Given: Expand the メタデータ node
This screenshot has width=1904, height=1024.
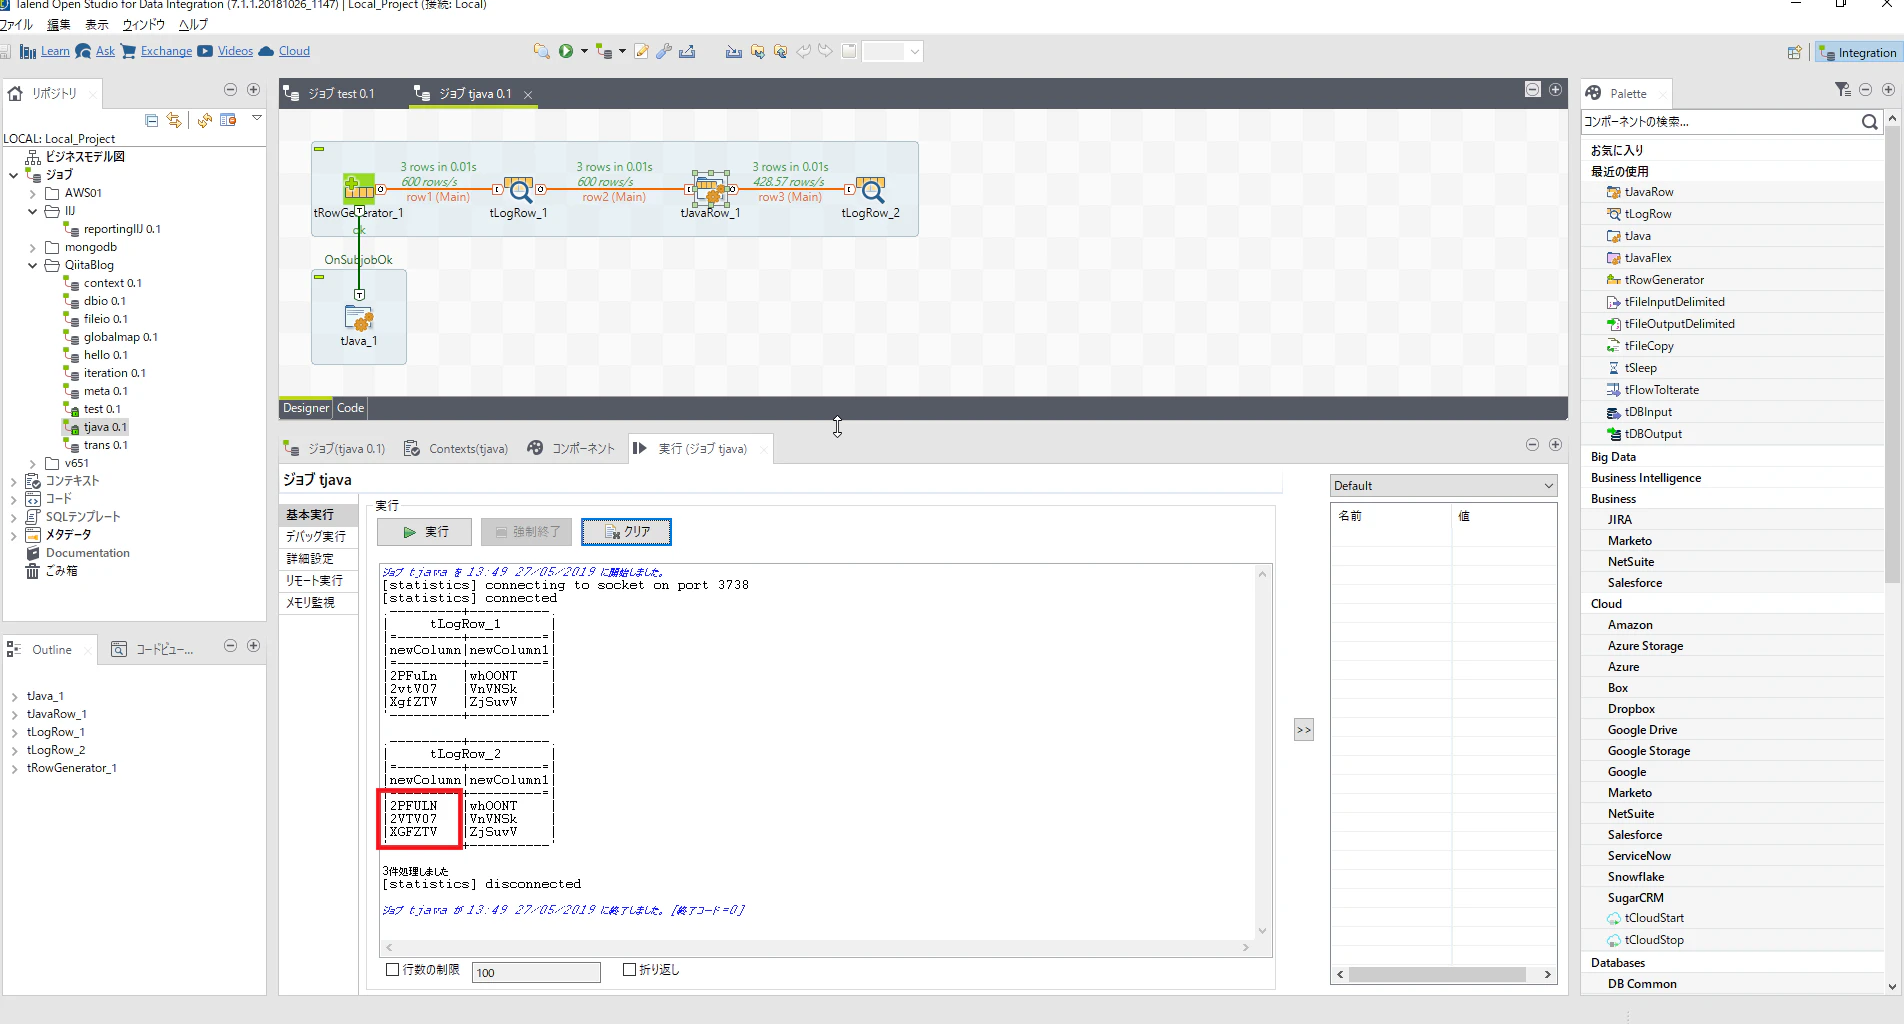Looking at the screenshot, I should (14, 535).
